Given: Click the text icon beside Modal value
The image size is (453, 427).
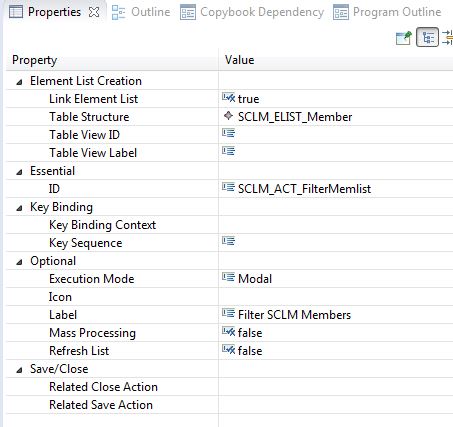Looking at the screenshot, I should pyautogui.click(x=229, y=277).
